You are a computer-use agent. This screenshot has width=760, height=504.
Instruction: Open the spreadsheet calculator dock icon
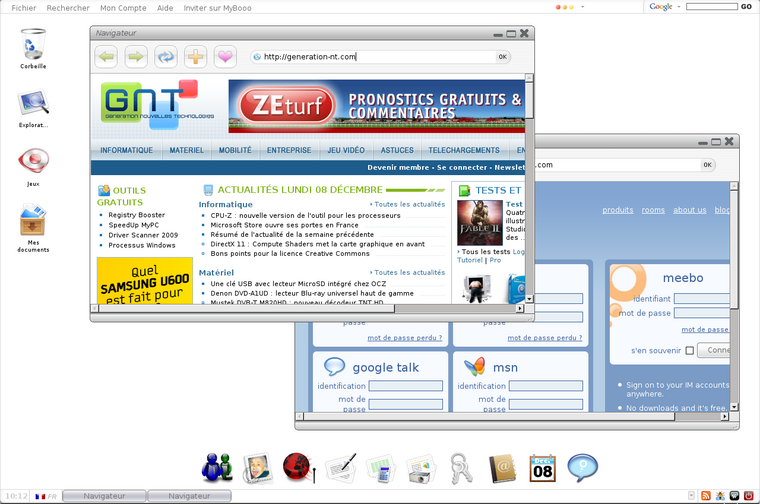(380, 468)
